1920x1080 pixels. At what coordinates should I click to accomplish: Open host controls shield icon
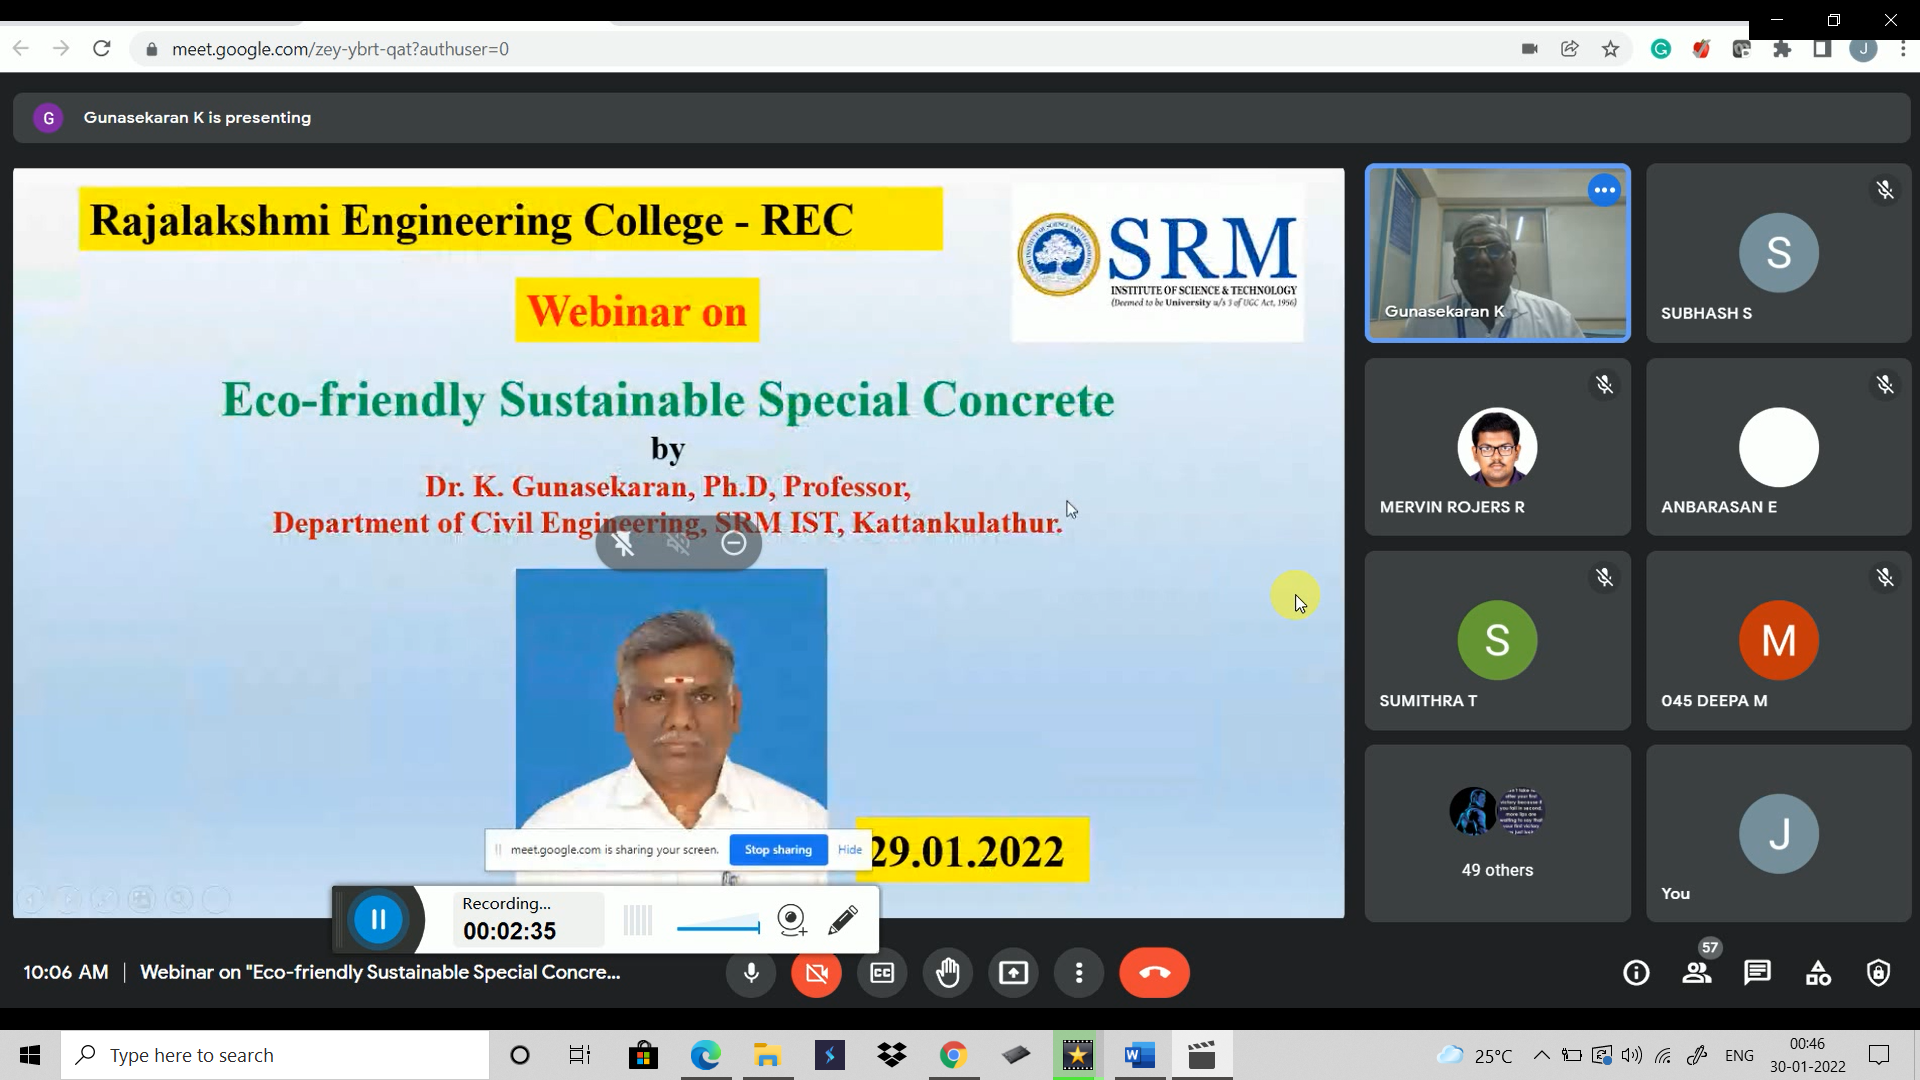[x=1878, y=973]
